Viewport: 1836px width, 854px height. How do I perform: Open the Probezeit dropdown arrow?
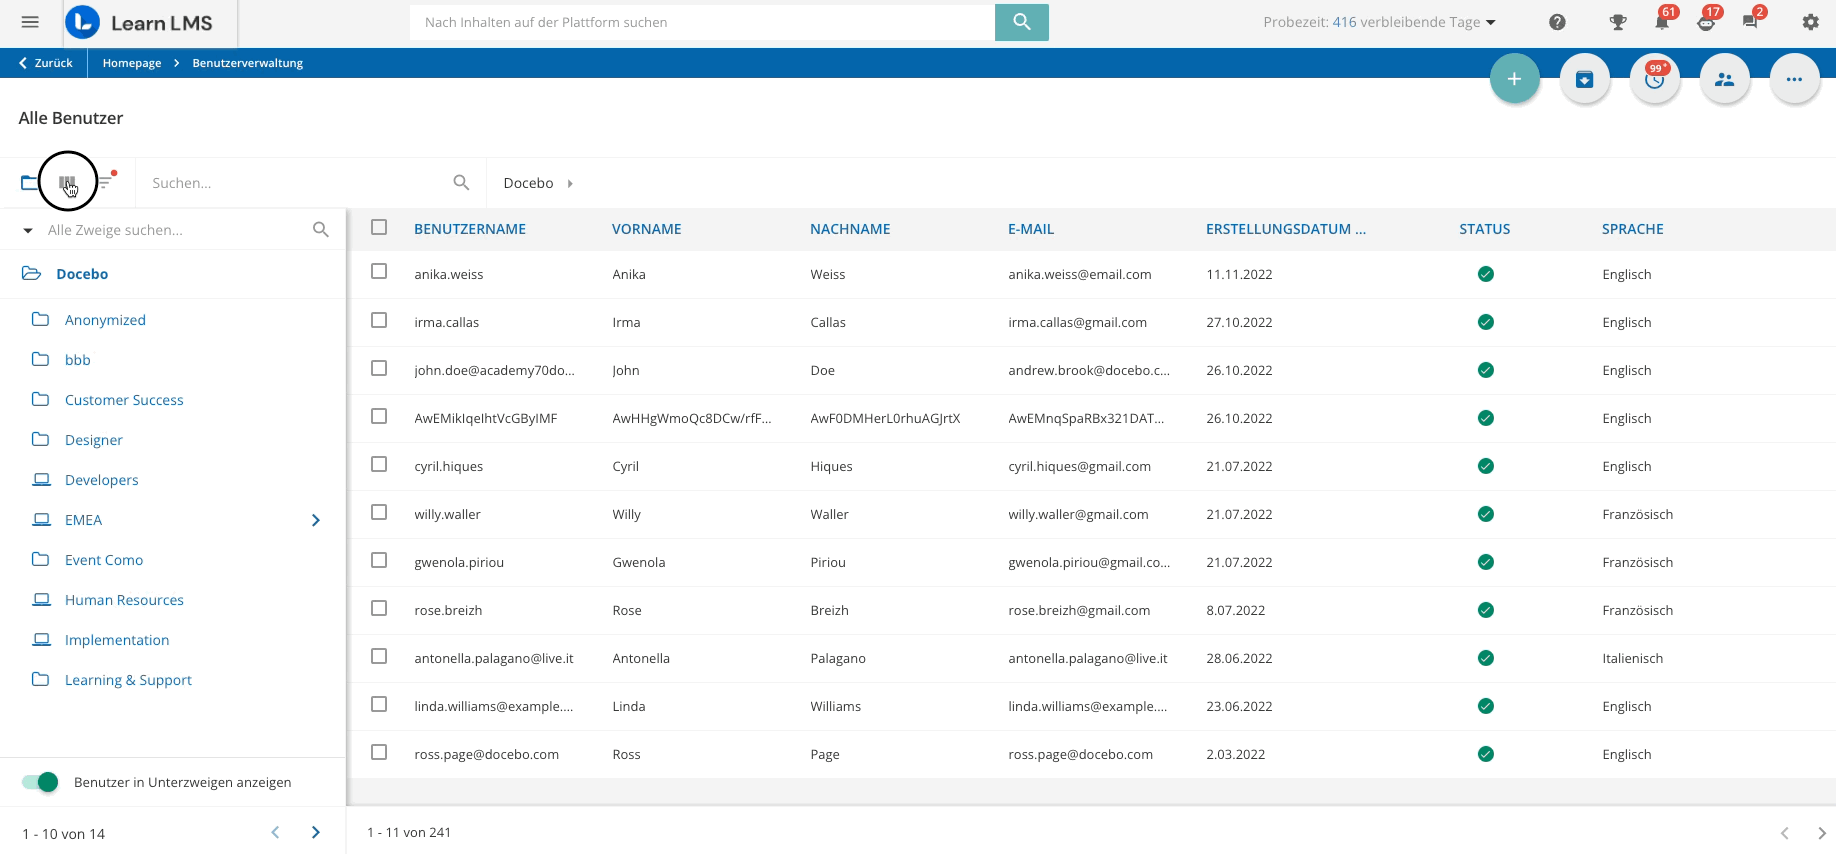(x=1491, y=23)
